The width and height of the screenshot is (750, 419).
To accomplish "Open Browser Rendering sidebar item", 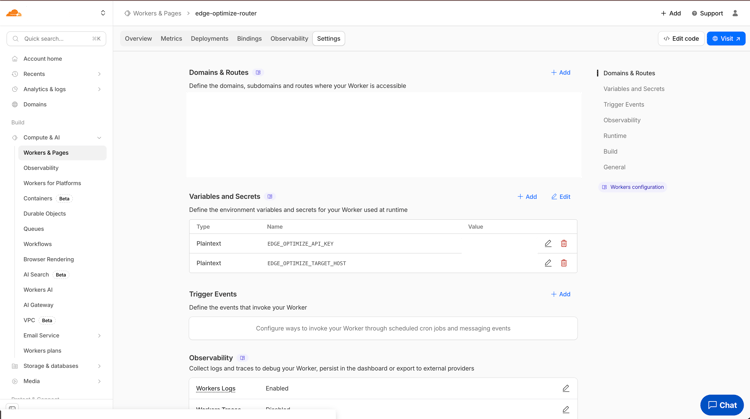I will 48,259.
